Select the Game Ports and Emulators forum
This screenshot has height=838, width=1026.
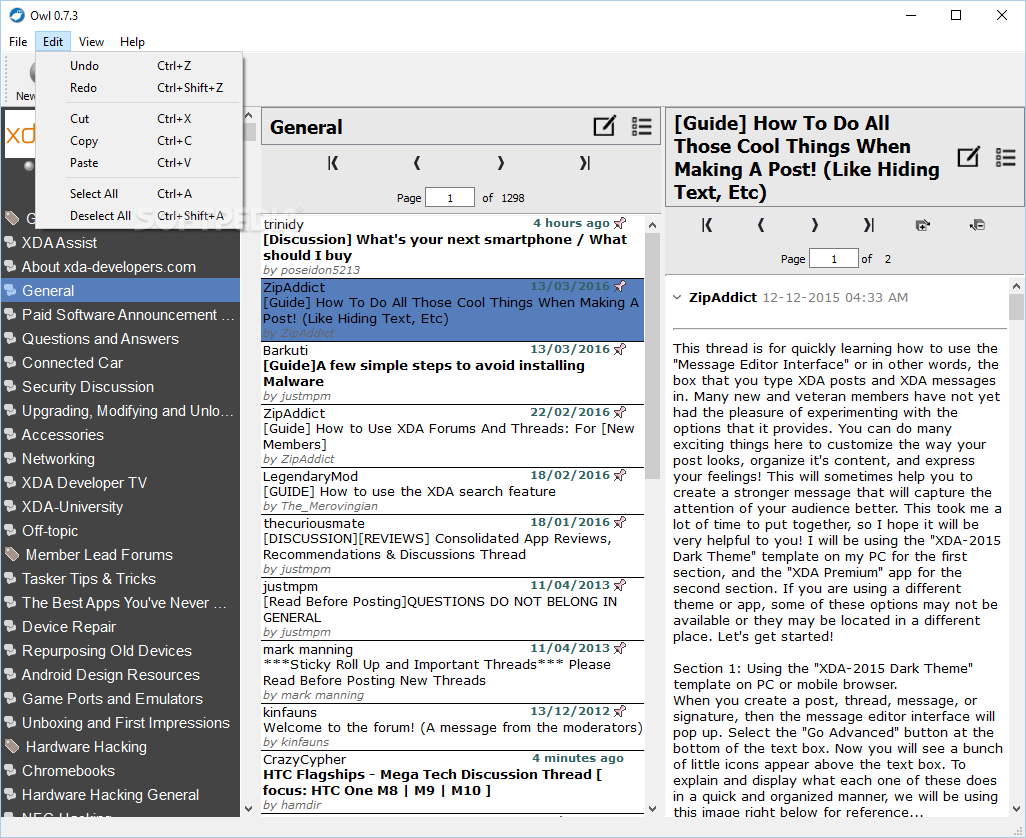tap(120, 699)
